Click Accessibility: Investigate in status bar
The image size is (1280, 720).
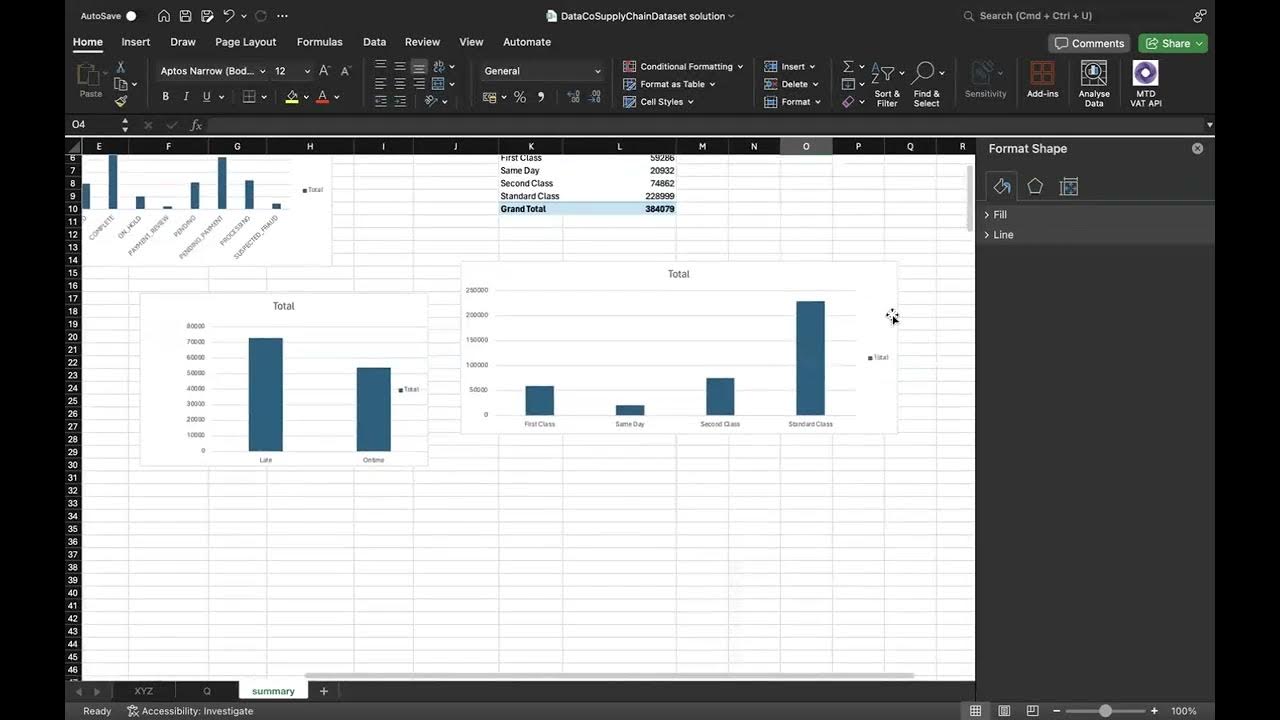pos(190,711)
